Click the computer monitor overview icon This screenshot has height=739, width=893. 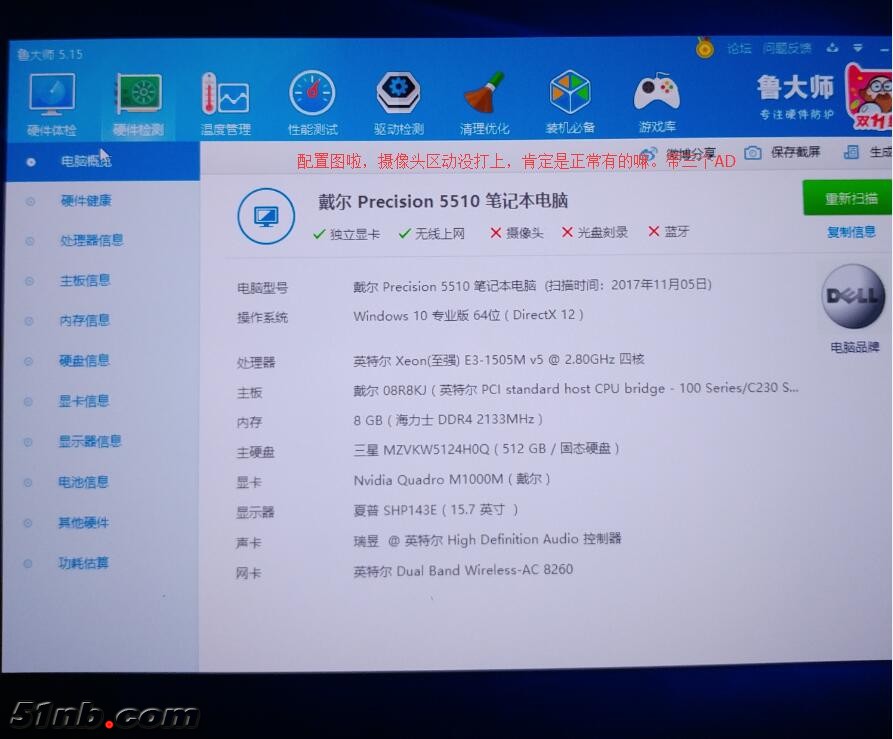[x=266, y=216]
